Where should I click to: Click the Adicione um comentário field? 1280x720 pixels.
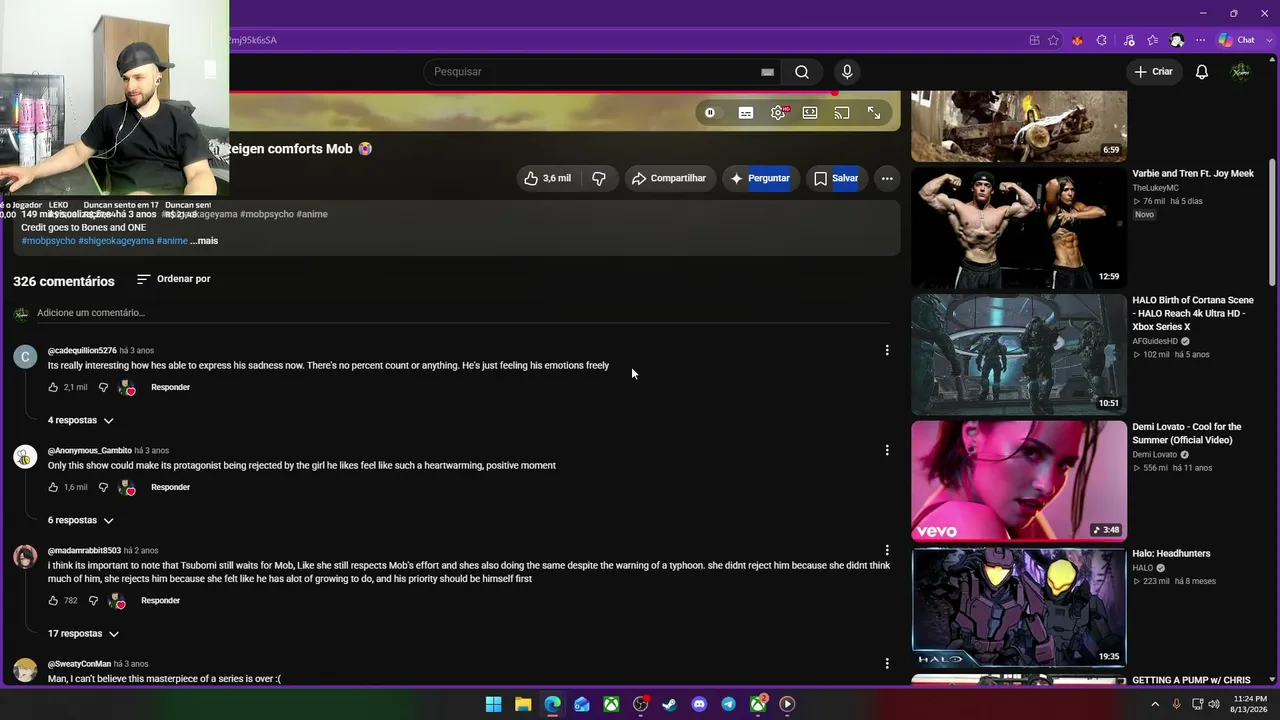(x=463, y=313)
